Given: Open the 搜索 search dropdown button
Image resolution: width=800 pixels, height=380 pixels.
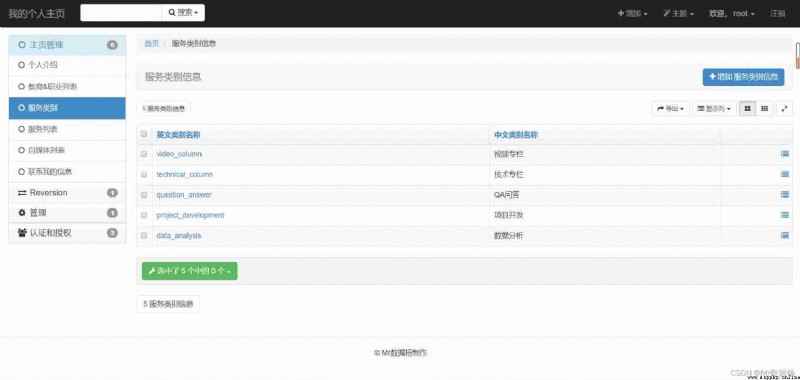Looking at the screenshot, I should [x=183, y=13].
